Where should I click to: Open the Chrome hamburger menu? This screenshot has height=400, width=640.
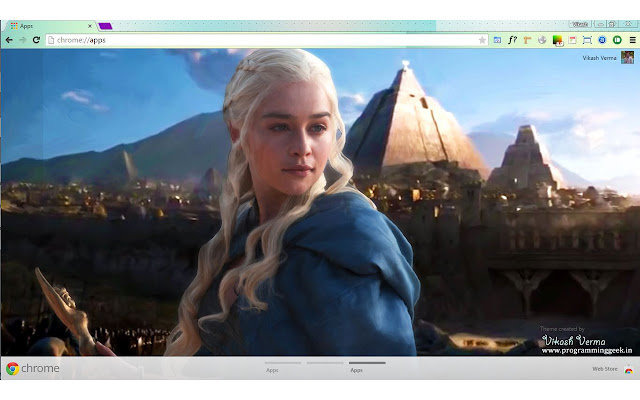click(x=632, y=40)
